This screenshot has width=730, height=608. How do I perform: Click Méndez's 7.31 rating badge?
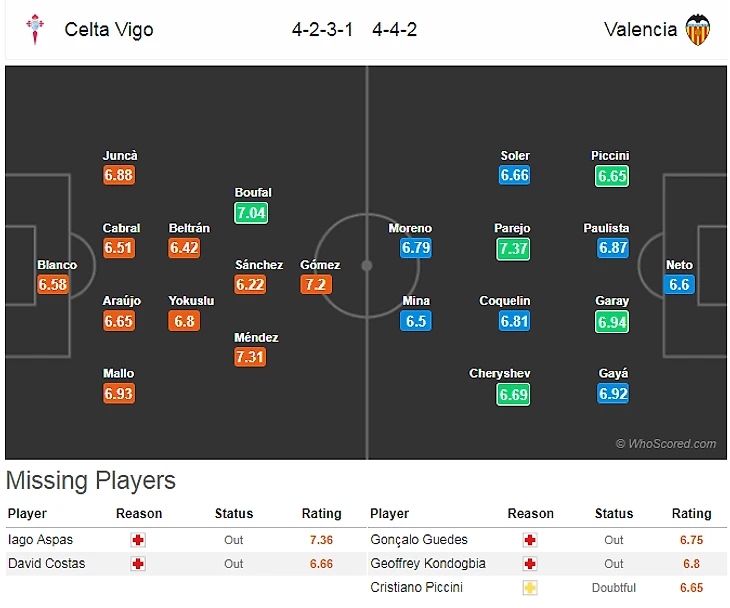tap(250, 357)
